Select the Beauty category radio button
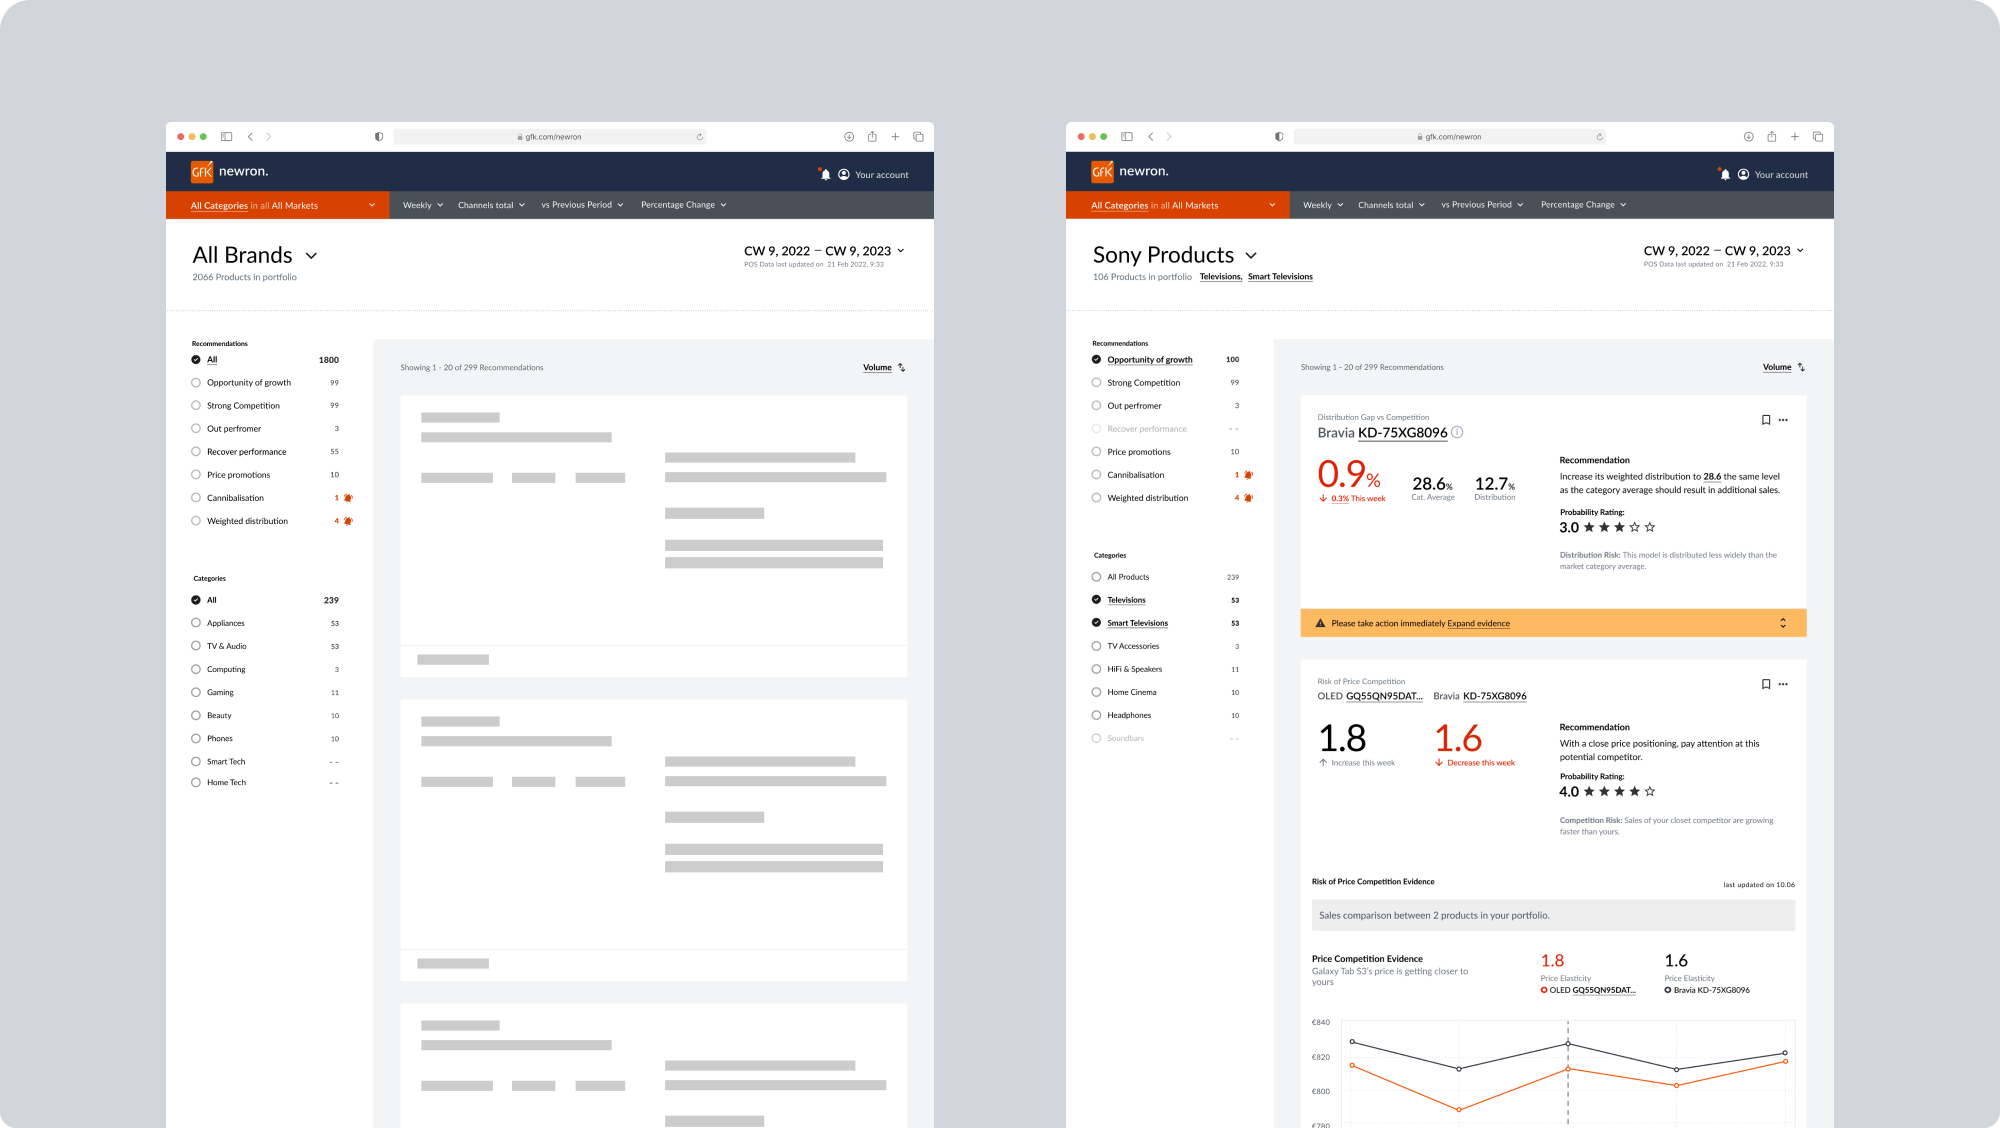This screenshot has height=1128, width=2000. click(x=196, y=715)
